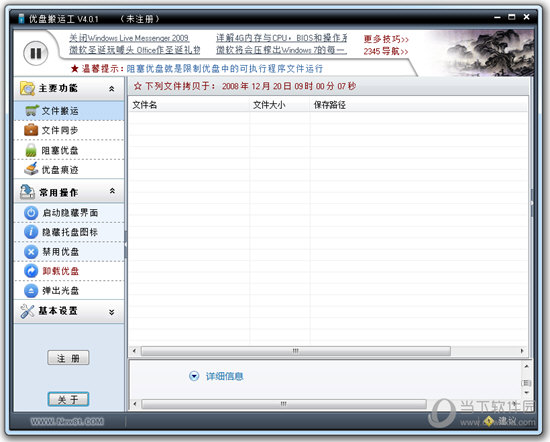Viewport: 550px width, 442px height.
Task: Click detail pane scroll up arrow
Action: click(x=526, y=366)
